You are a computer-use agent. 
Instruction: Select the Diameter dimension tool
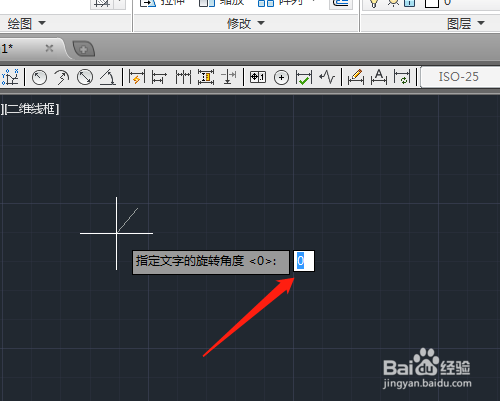[85, 77]
